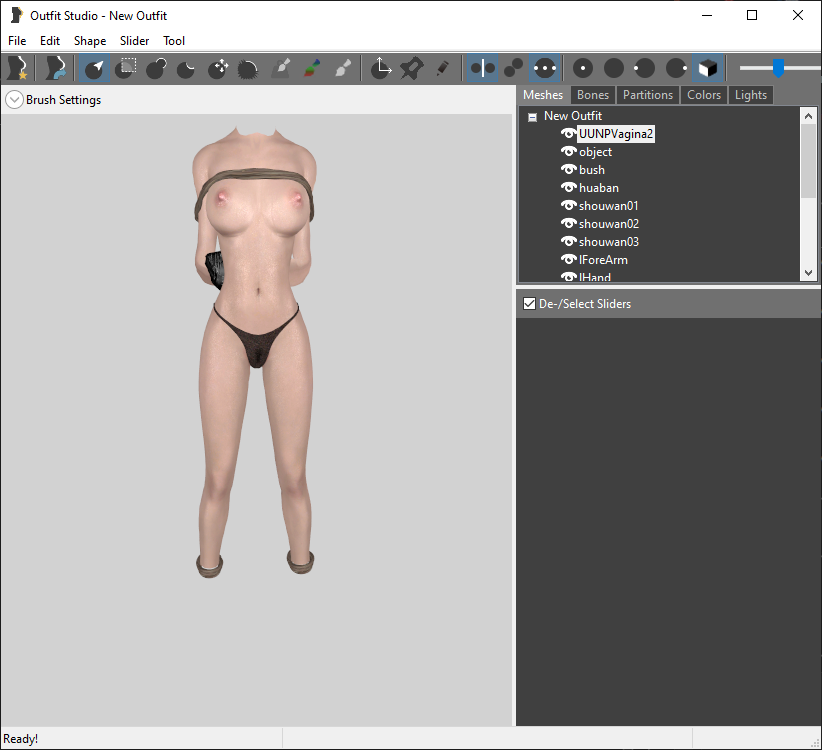Screen dimensions: 822x750
Task: Switch to right view circle icon
Action: (676, 68)
